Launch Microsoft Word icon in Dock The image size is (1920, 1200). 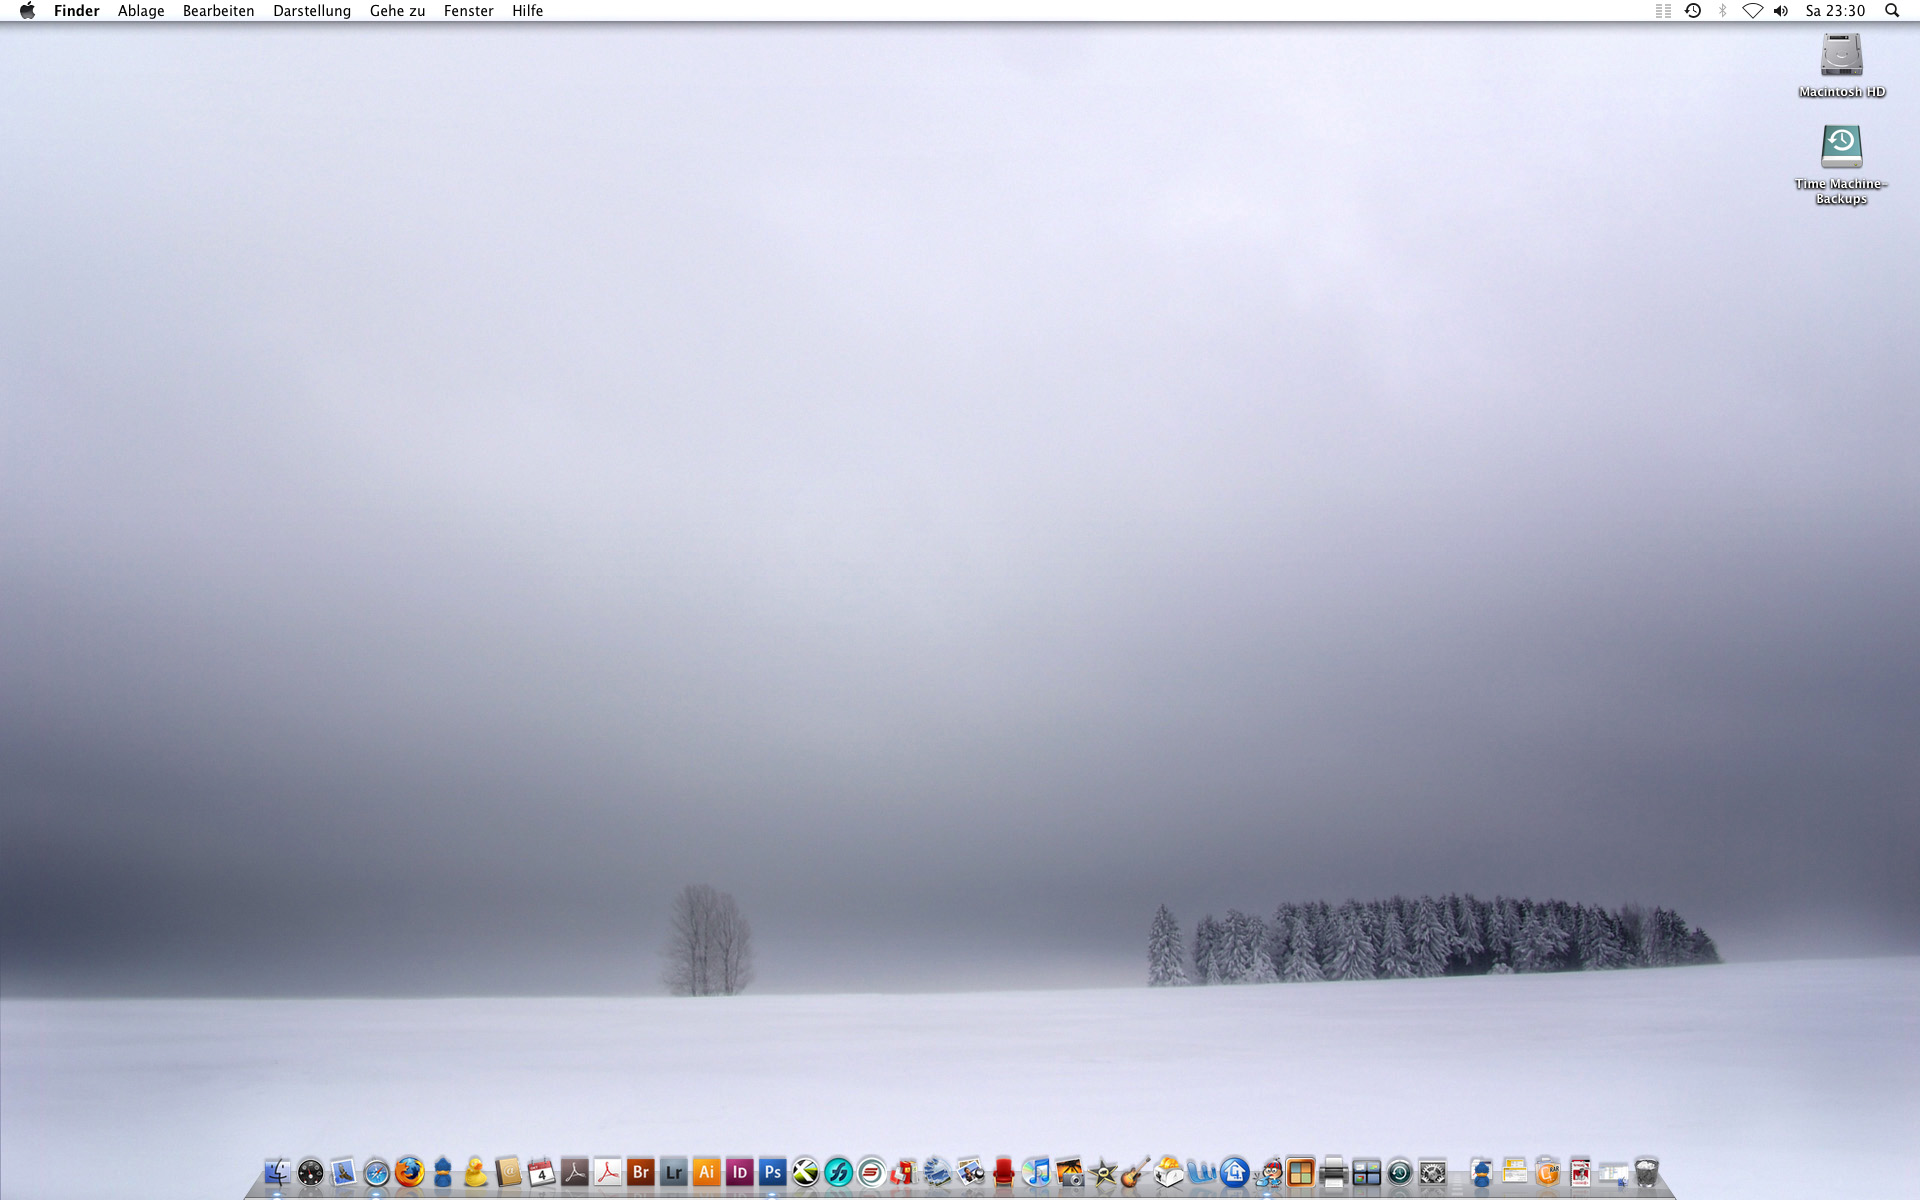(1201, 1172)
